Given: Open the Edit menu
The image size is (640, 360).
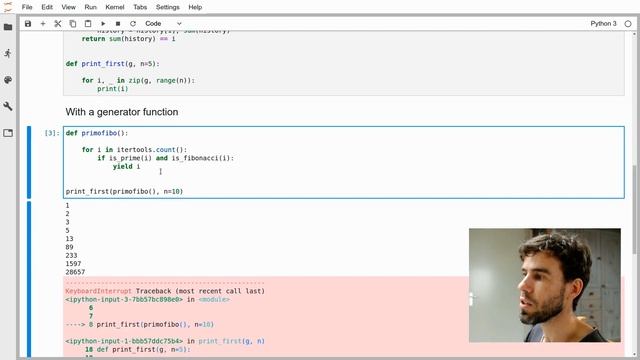Looking at the screenshot, I should [47, 7].
